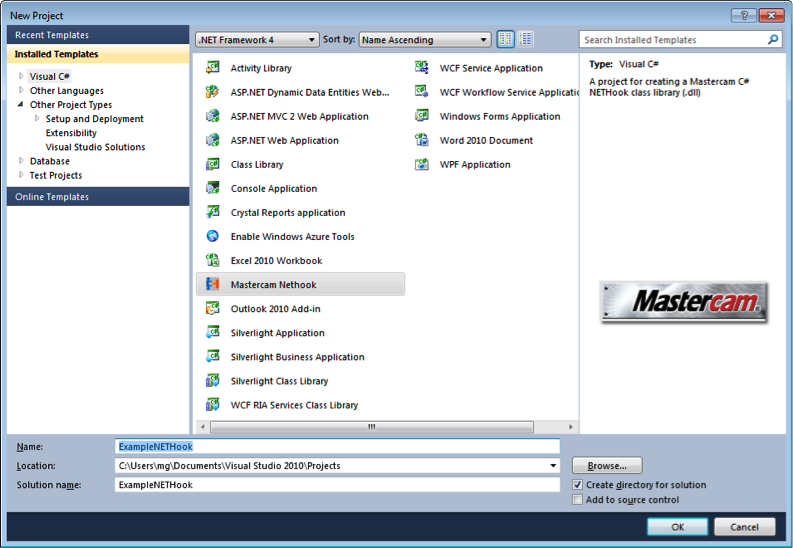Image resolution: width=793 pixels, height=548 pixels.
Task: Click the Cancel button
Action: (x=744, y=527)
